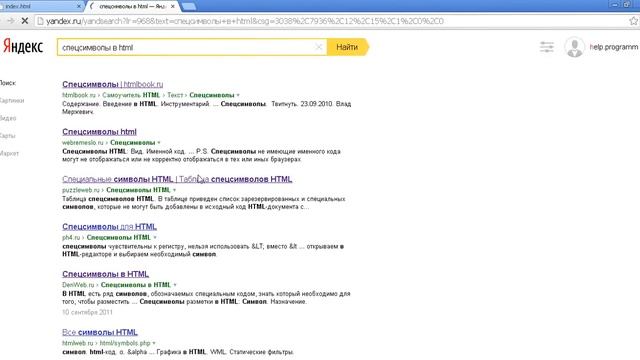The image size is (640, 360).
Task: Click the '10 сентября 2011' date text
Action: click(x=87, y=312)
